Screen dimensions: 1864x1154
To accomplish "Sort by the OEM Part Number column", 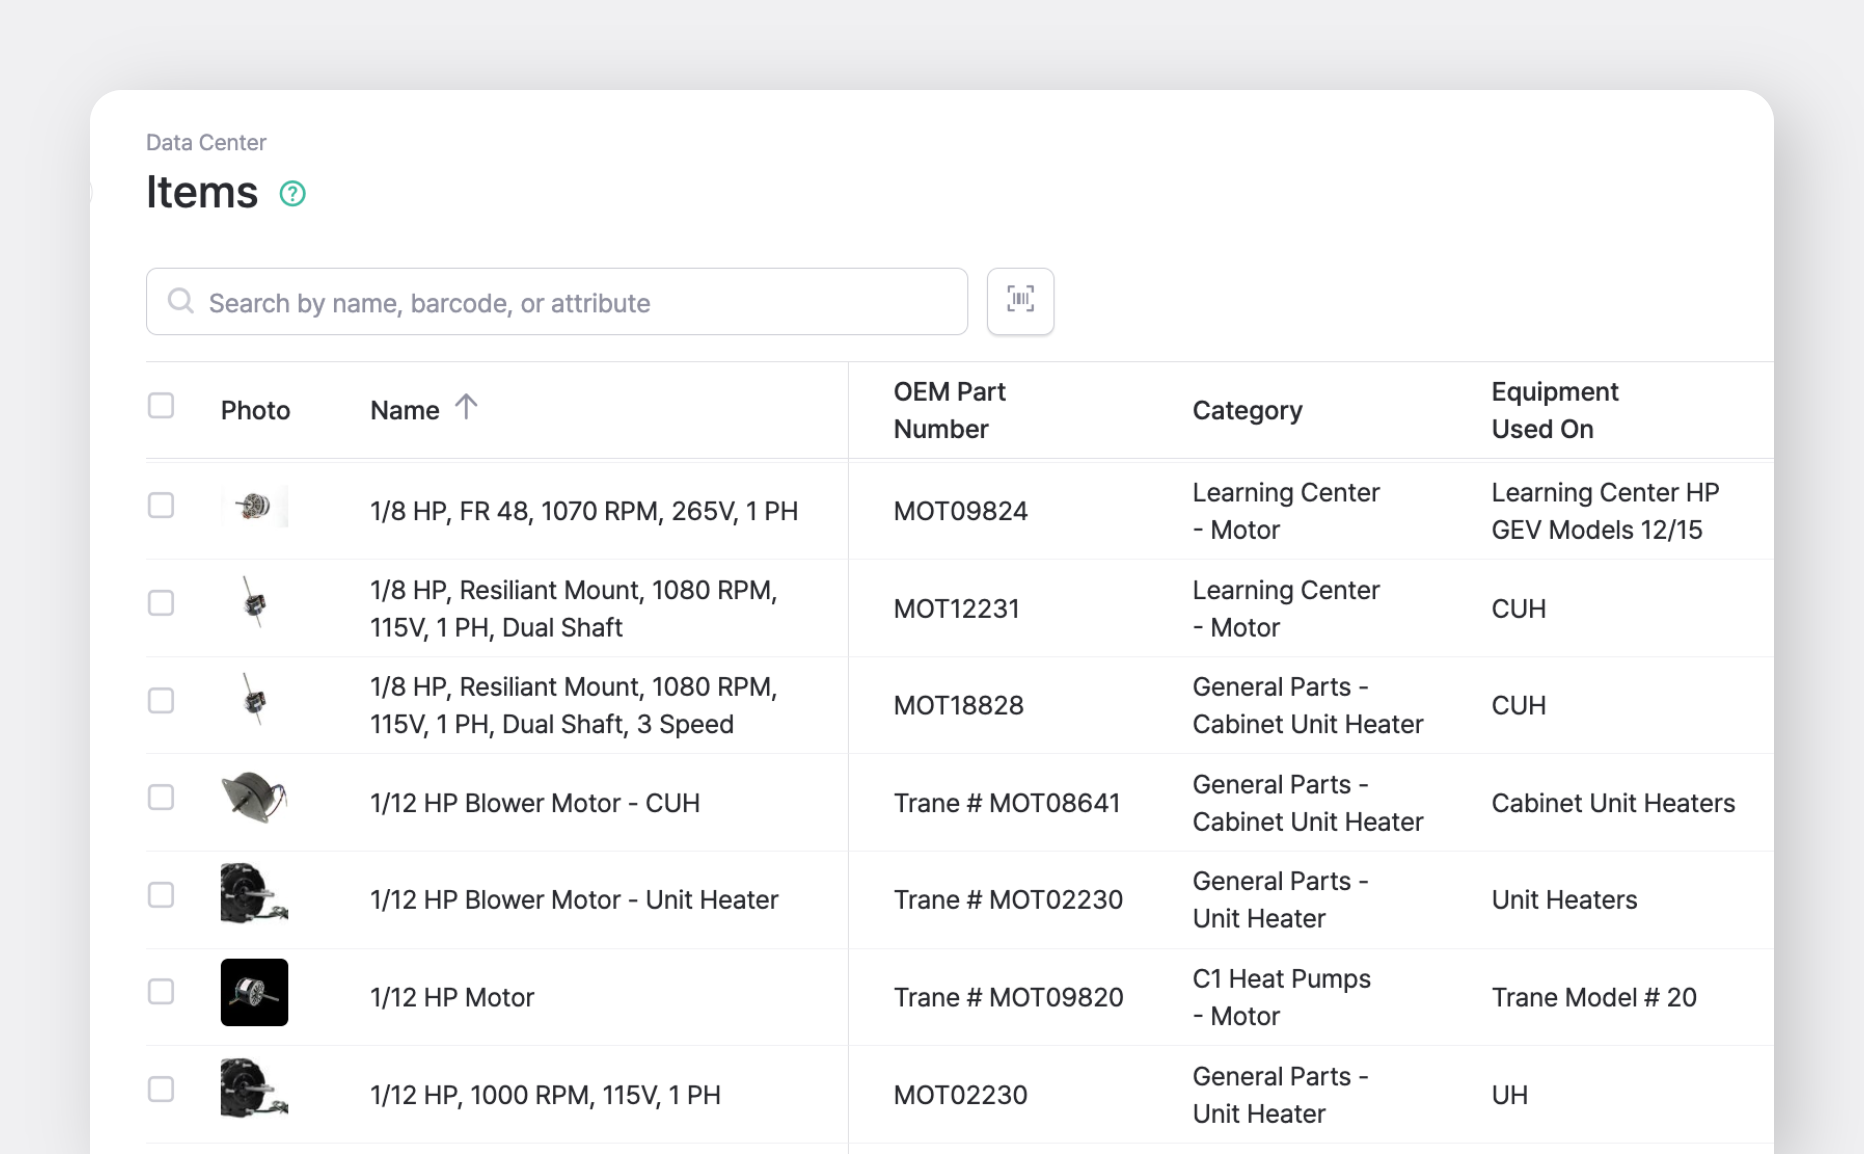I will pos(948,410).
